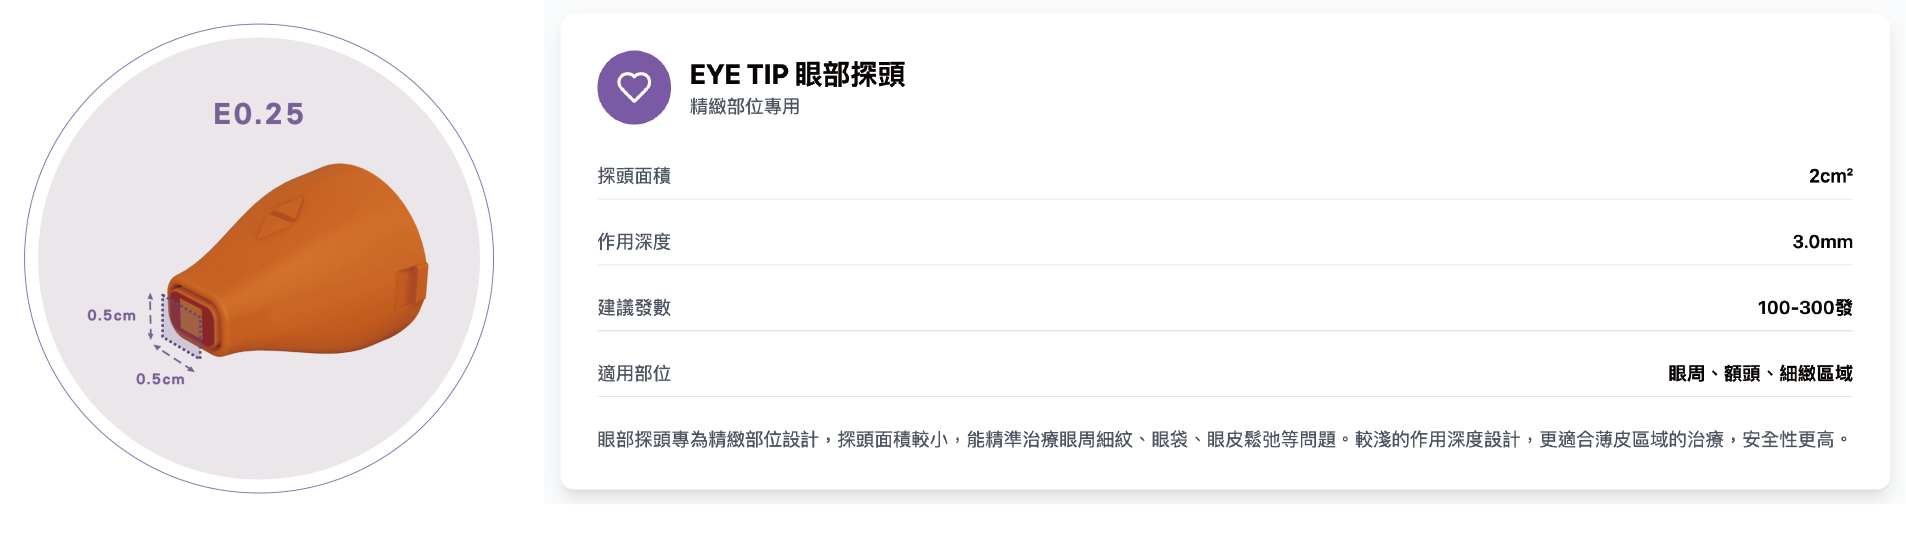Screen dimensions: 1906x540
Task: Click the E0.25 model label
Action: [259, 114]
